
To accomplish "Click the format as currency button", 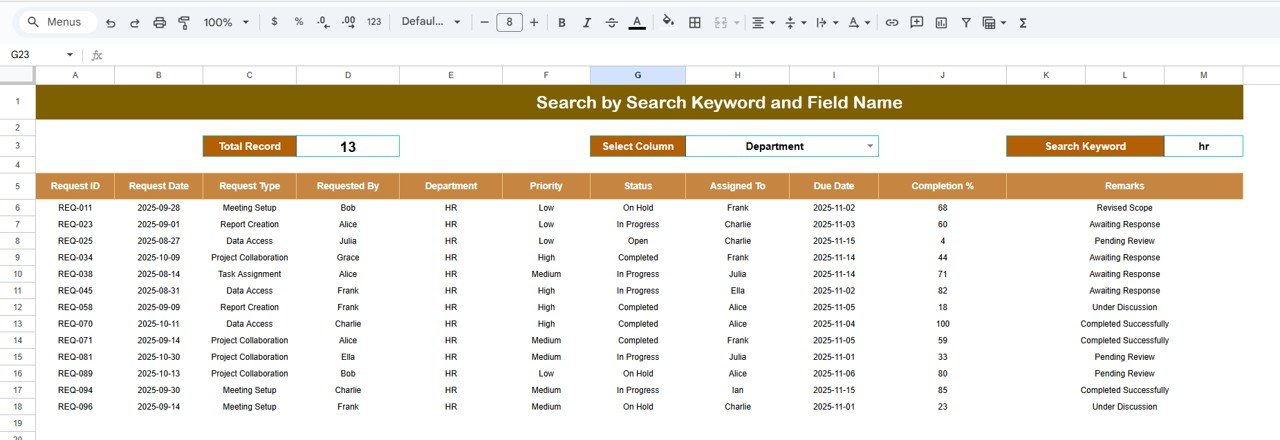I will tap(275, 22).
